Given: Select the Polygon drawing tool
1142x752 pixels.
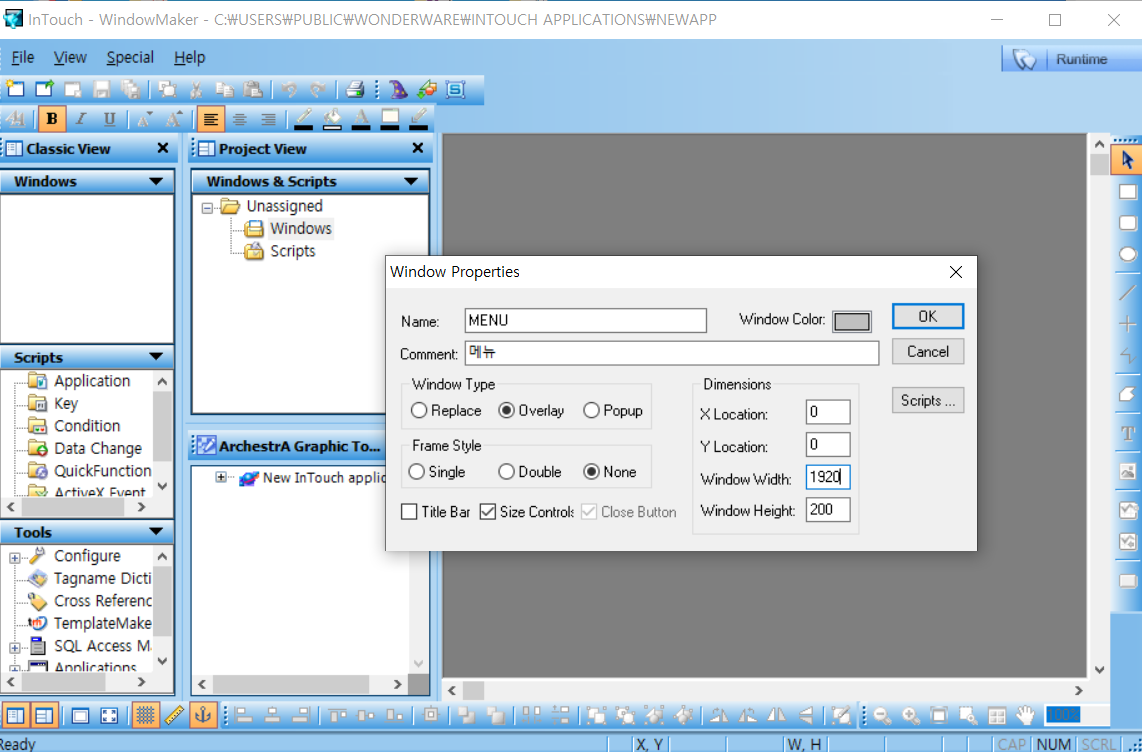Looking at the screenshot, I should pyautogui.click(x=1127, y=394).
